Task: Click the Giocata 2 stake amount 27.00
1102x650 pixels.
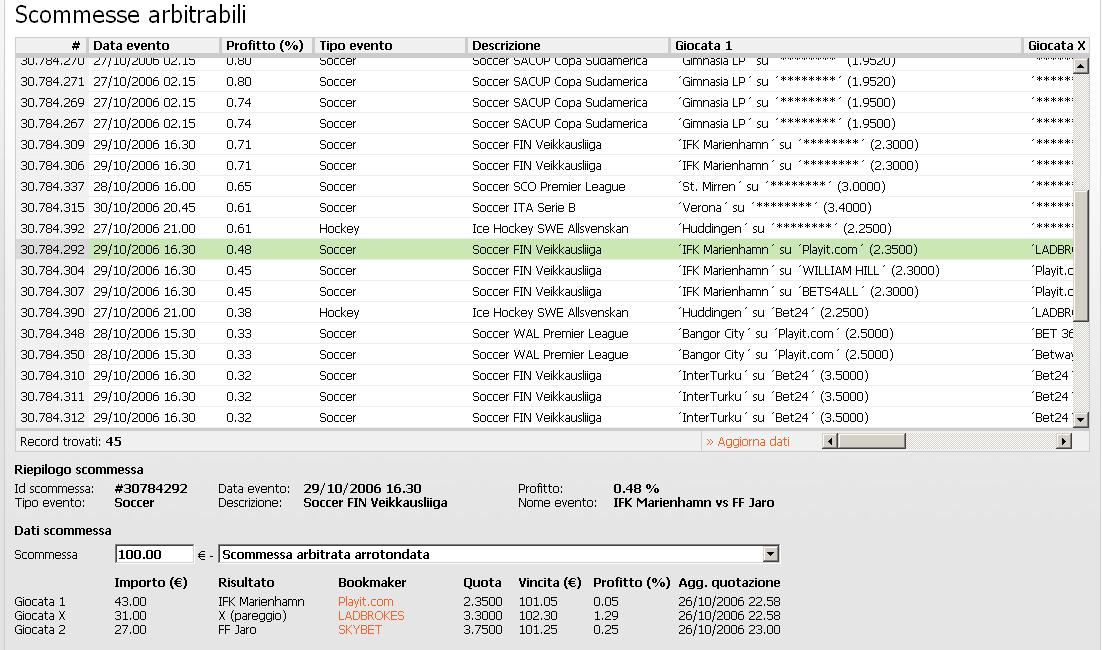Action: [131, 630]
